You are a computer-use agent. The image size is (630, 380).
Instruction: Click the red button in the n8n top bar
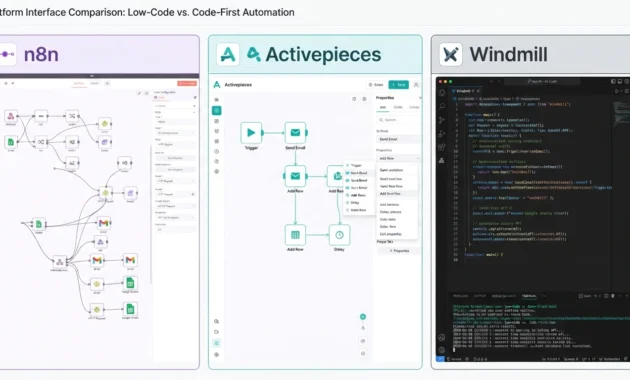[187, 83]
